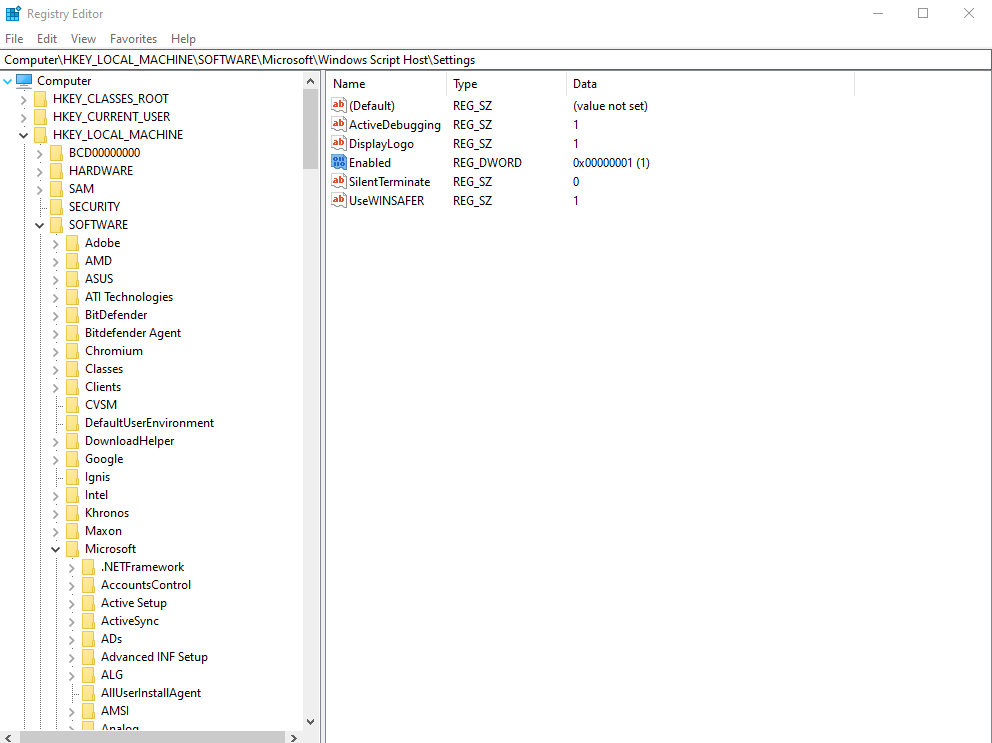Click the (Default) string value icon
Screen dimensions: 992x743
tap(339, 106)
